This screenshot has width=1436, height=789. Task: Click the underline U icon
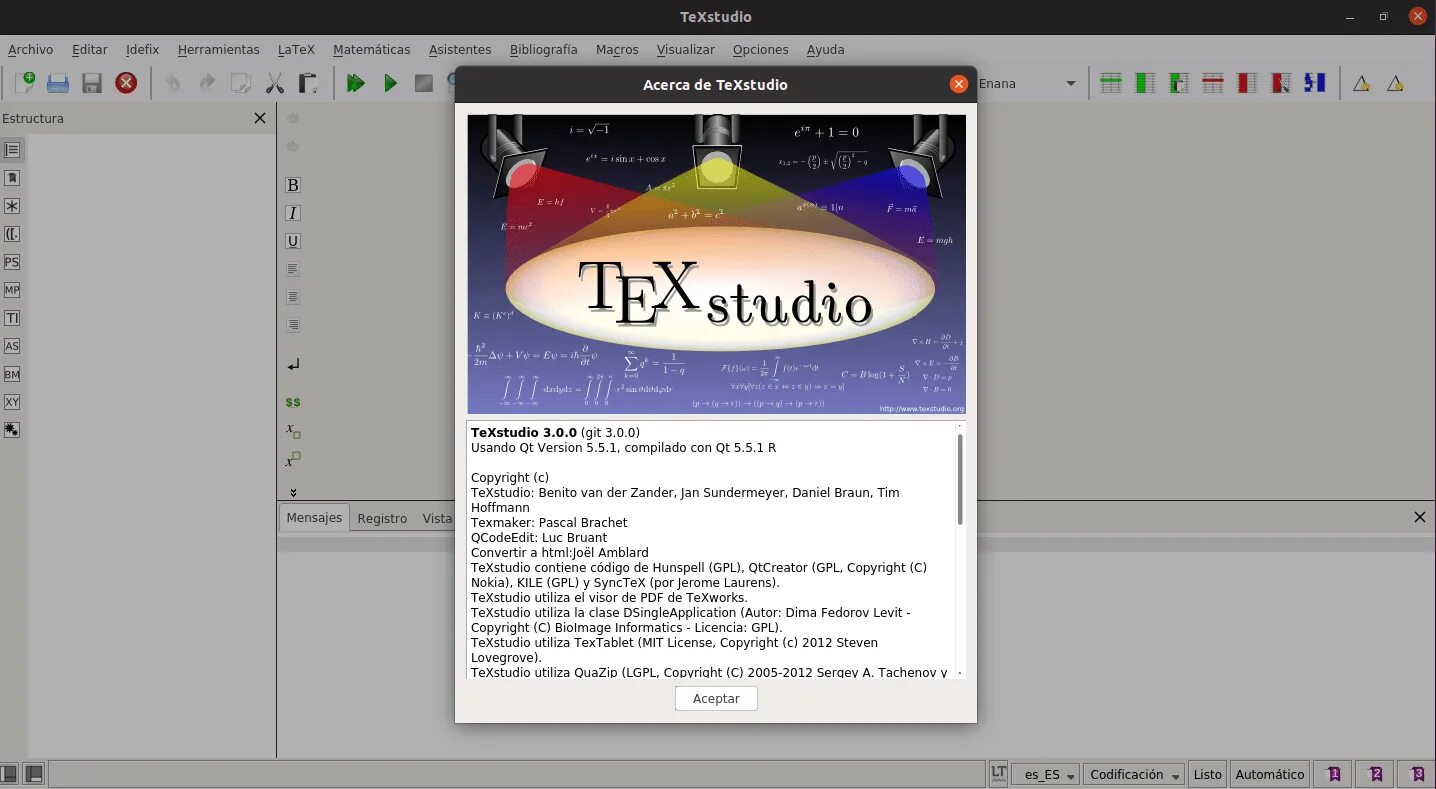pos(293,241)
